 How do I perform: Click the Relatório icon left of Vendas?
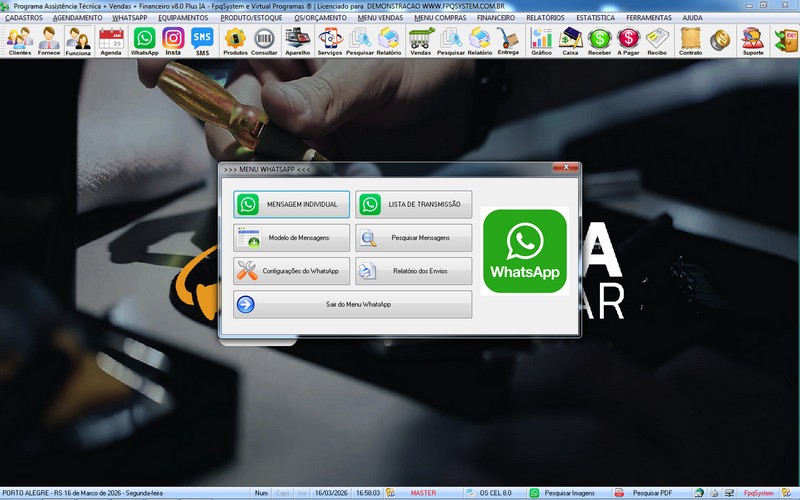click(389, 41)
